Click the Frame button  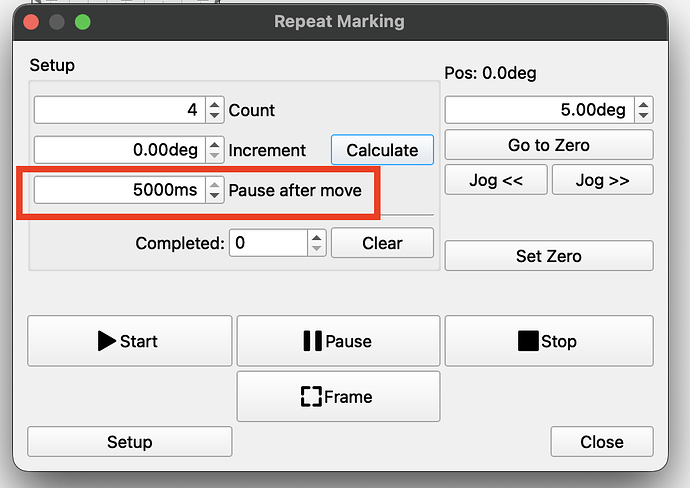click(338, 397)
